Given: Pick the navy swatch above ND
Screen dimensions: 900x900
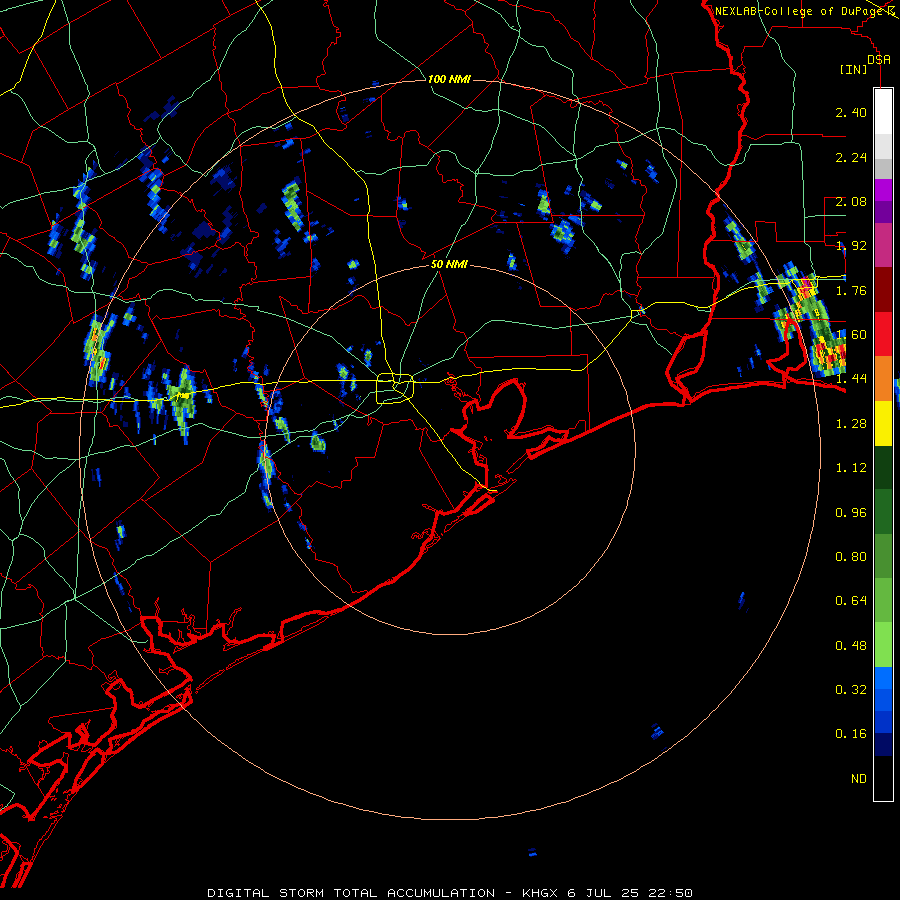Looking at the screenshot, I should [883, 745].
